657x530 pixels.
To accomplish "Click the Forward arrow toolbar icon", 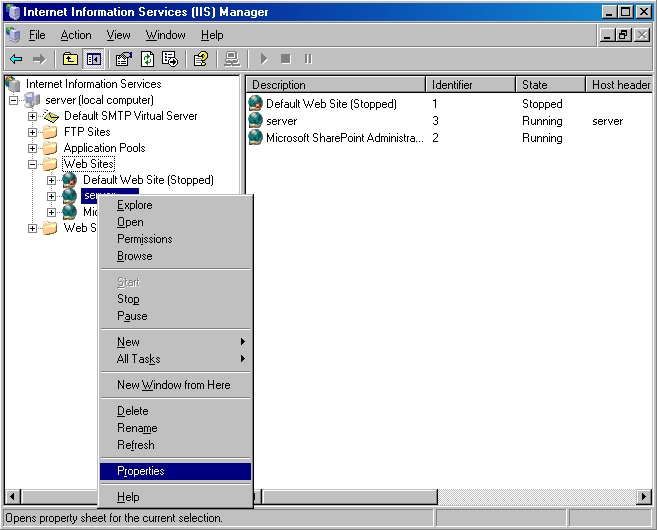I will pyautogui.click(x=39, y=59).
